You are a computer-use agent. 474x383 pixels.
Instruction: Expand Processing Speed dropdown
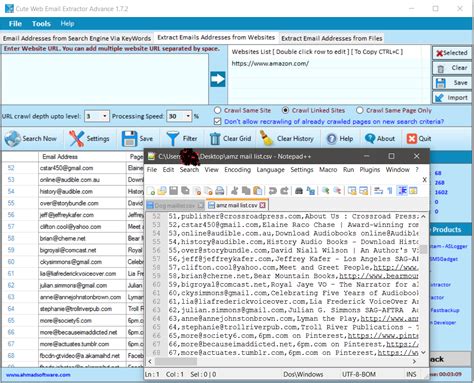188,116
